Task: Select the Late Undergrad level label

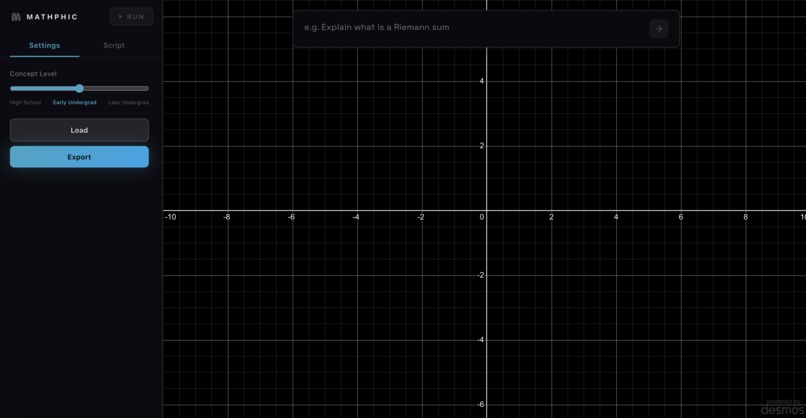Action: pyautogui.click(x=129, y=102)
